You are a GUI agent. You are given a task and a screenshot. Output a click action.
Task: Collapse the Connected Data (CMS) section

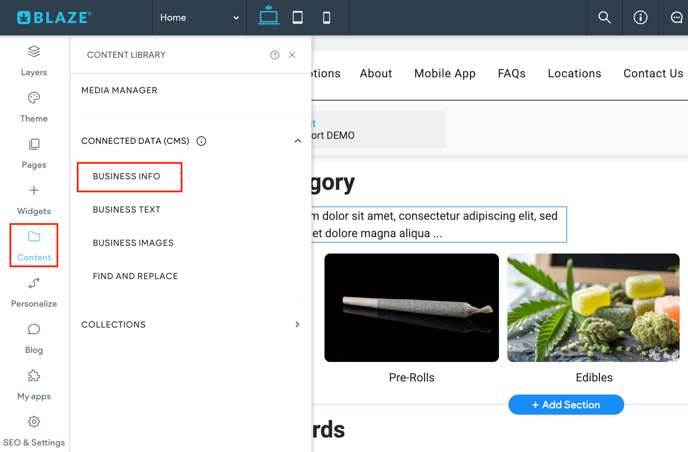(x=297, y=141)
